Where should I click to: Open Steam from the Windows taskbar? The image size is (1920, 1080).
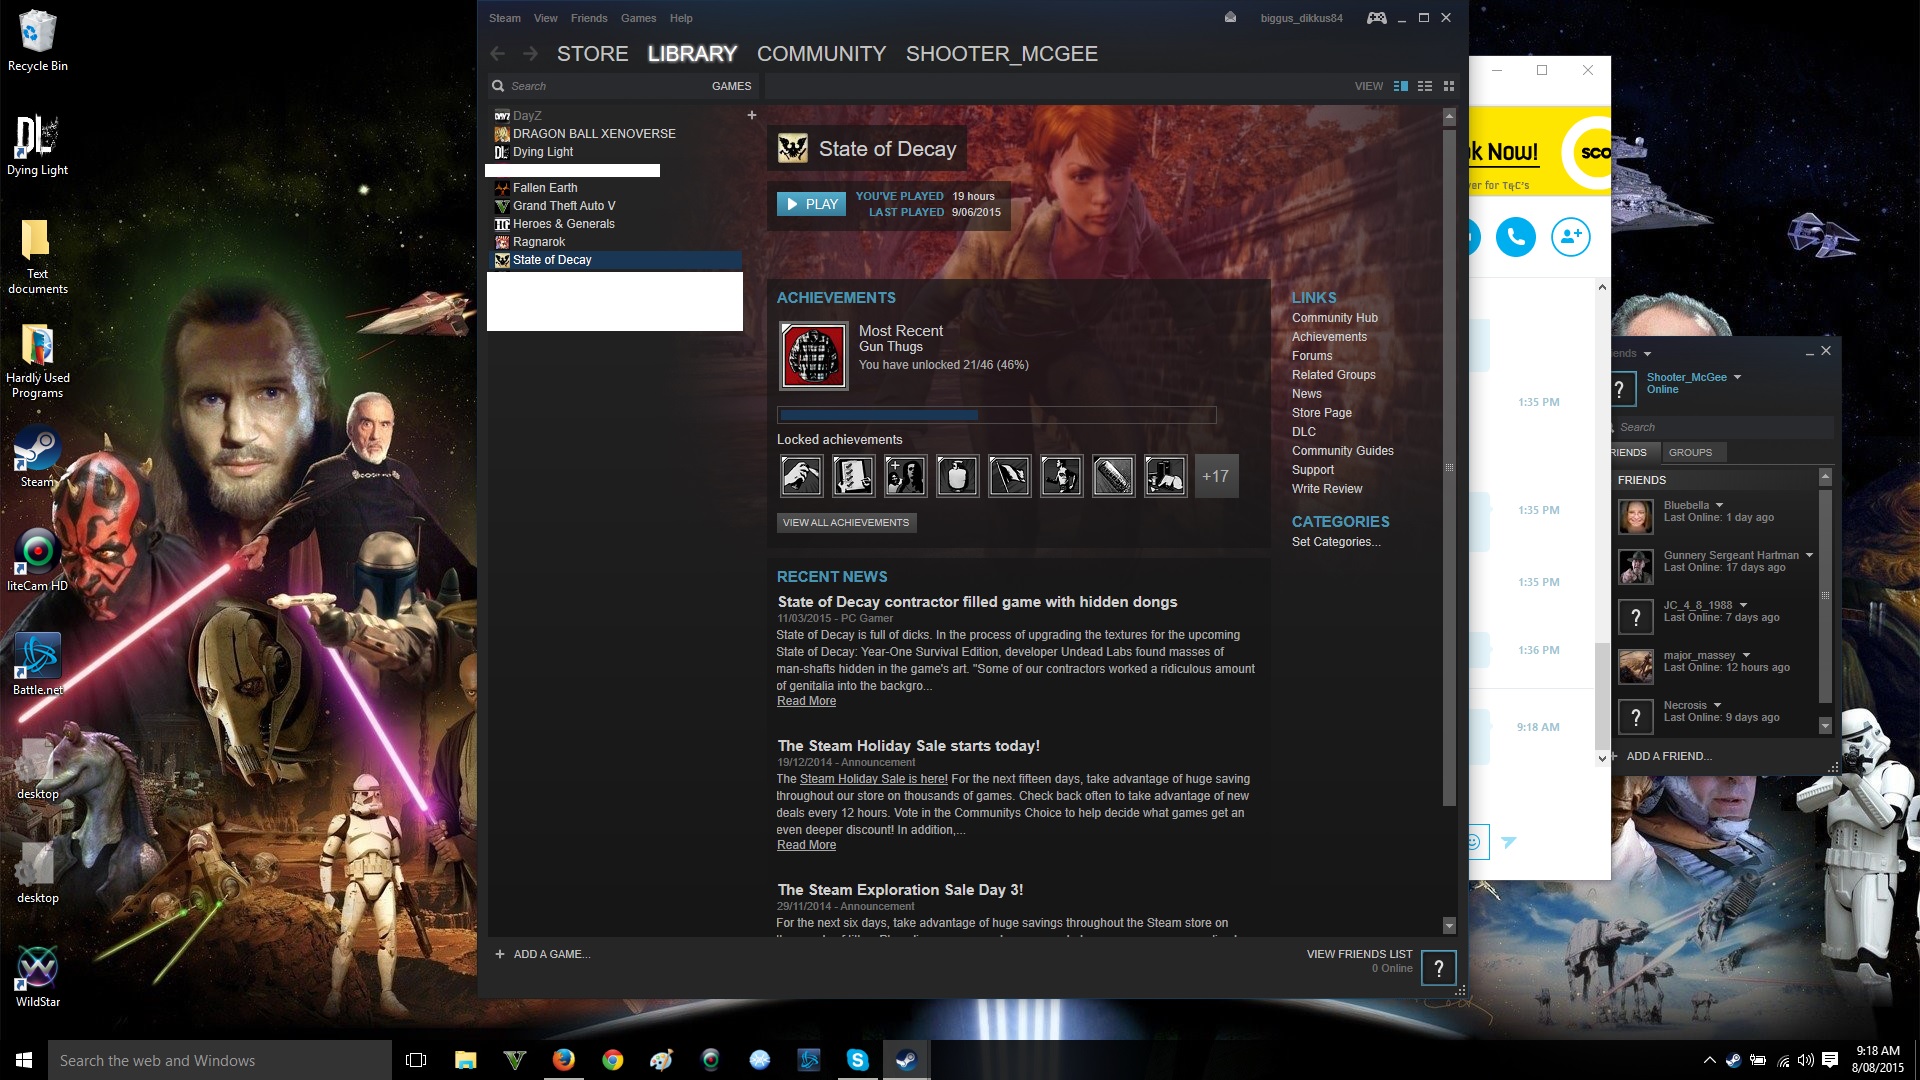906,1060
